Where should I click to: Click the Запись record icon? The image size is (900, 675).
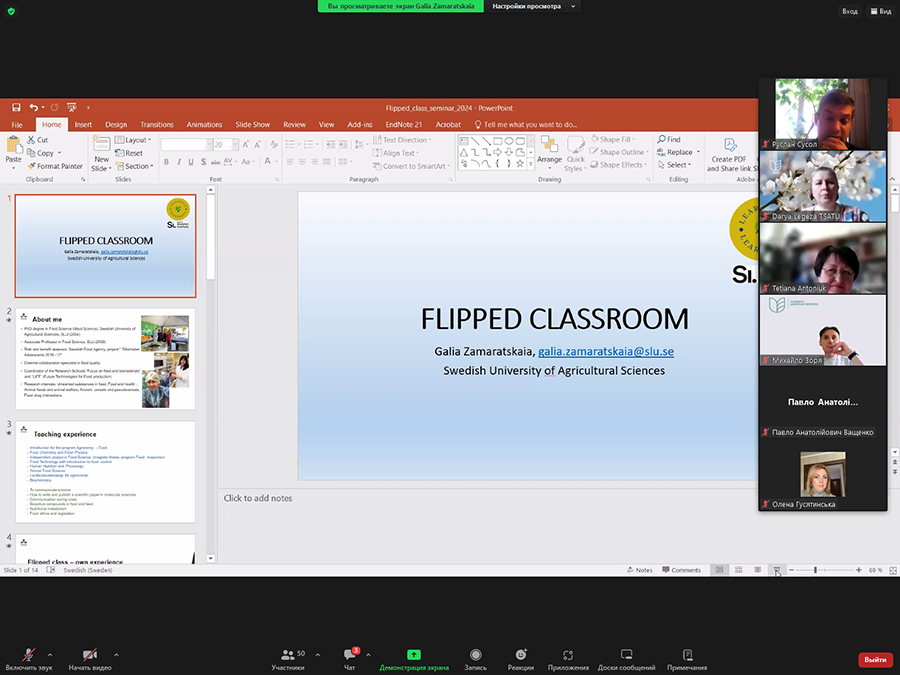pos(475,655)
